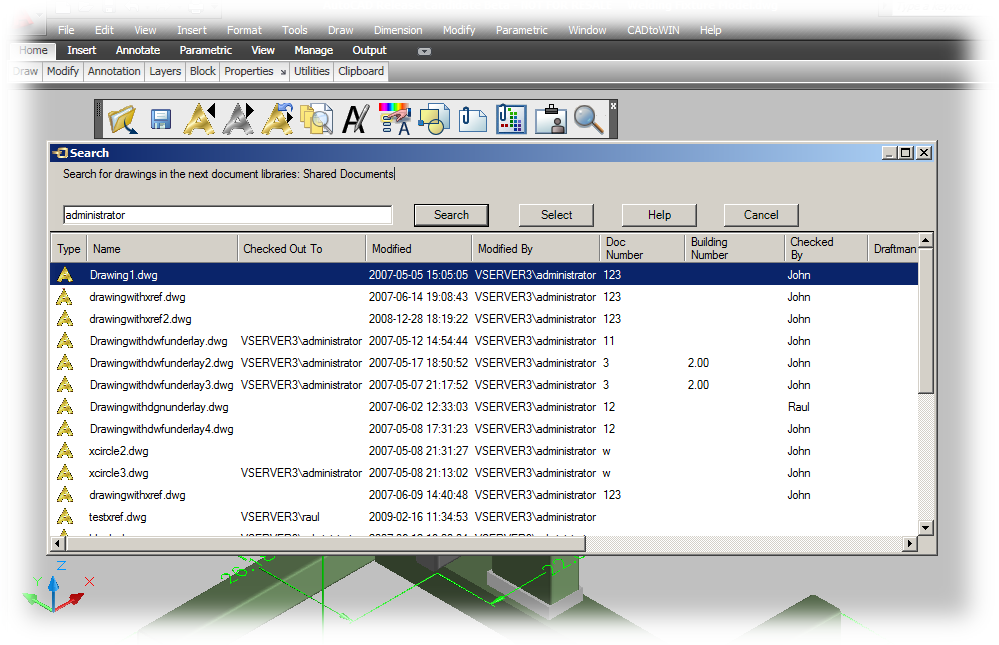Open the Dimension menu
This screenshot has width=999, height=645.
point(398,30)
